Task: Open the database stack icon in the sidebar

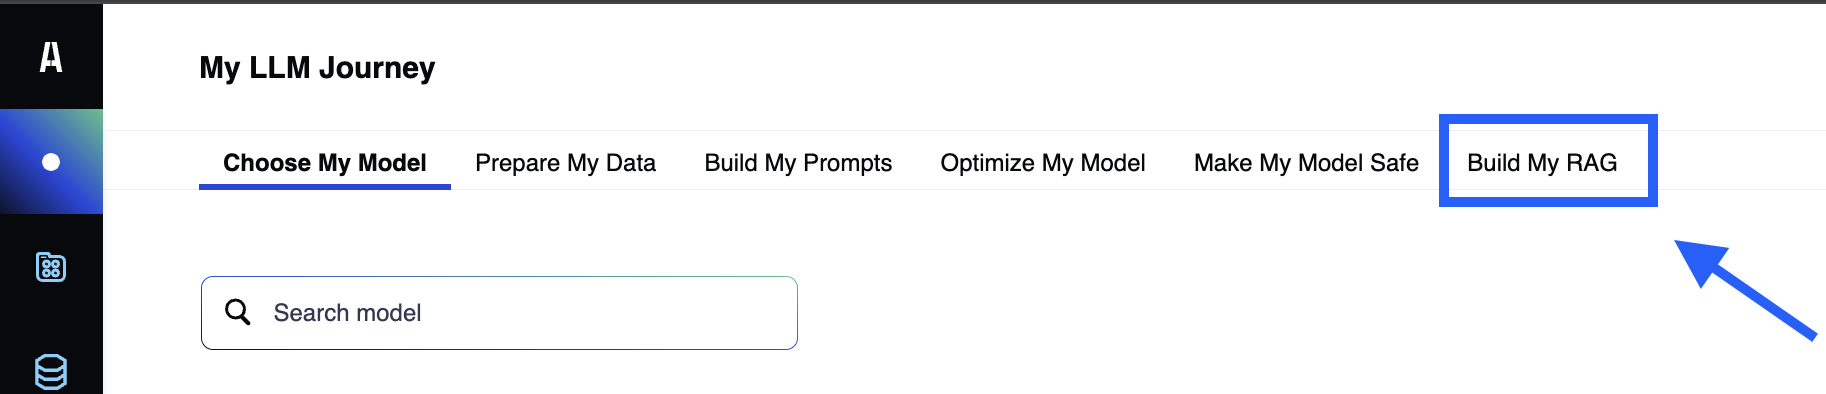Action: tap(51, 372)
